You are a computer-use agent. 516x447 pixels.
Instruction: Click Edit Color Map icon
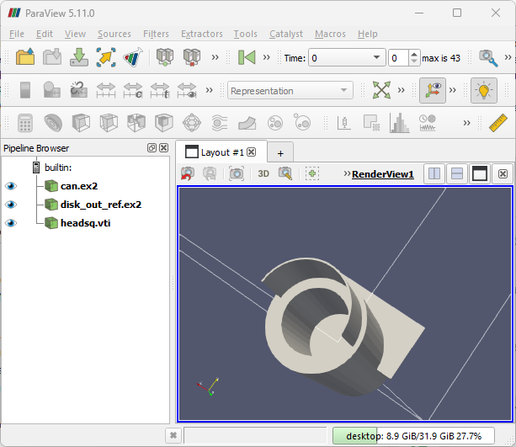tap(52, 90)
